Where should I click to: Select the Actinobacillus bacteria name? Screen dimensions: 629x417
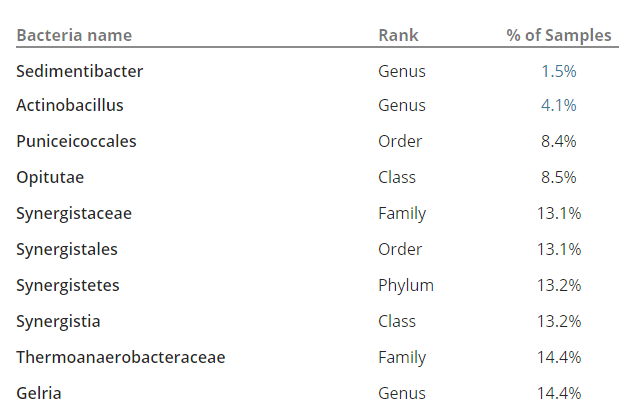coord(70,105)
